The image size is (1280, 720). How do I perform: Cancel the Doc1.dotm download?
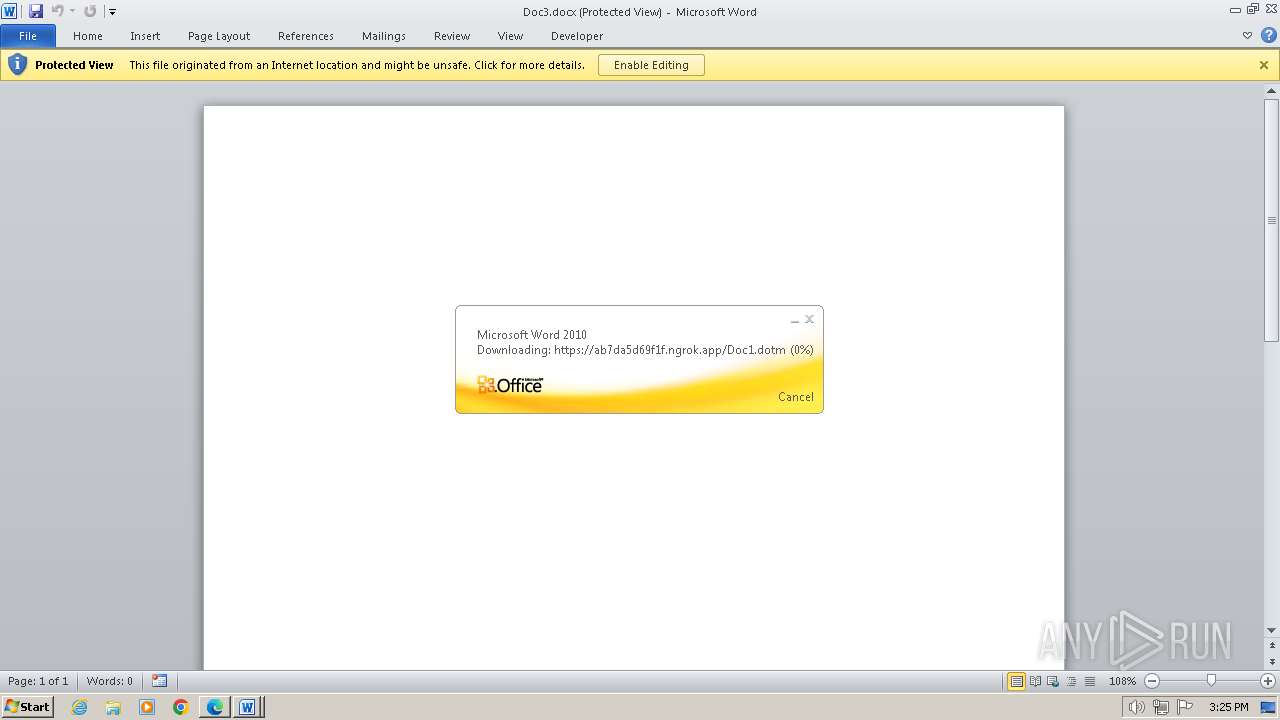[796, 397]
